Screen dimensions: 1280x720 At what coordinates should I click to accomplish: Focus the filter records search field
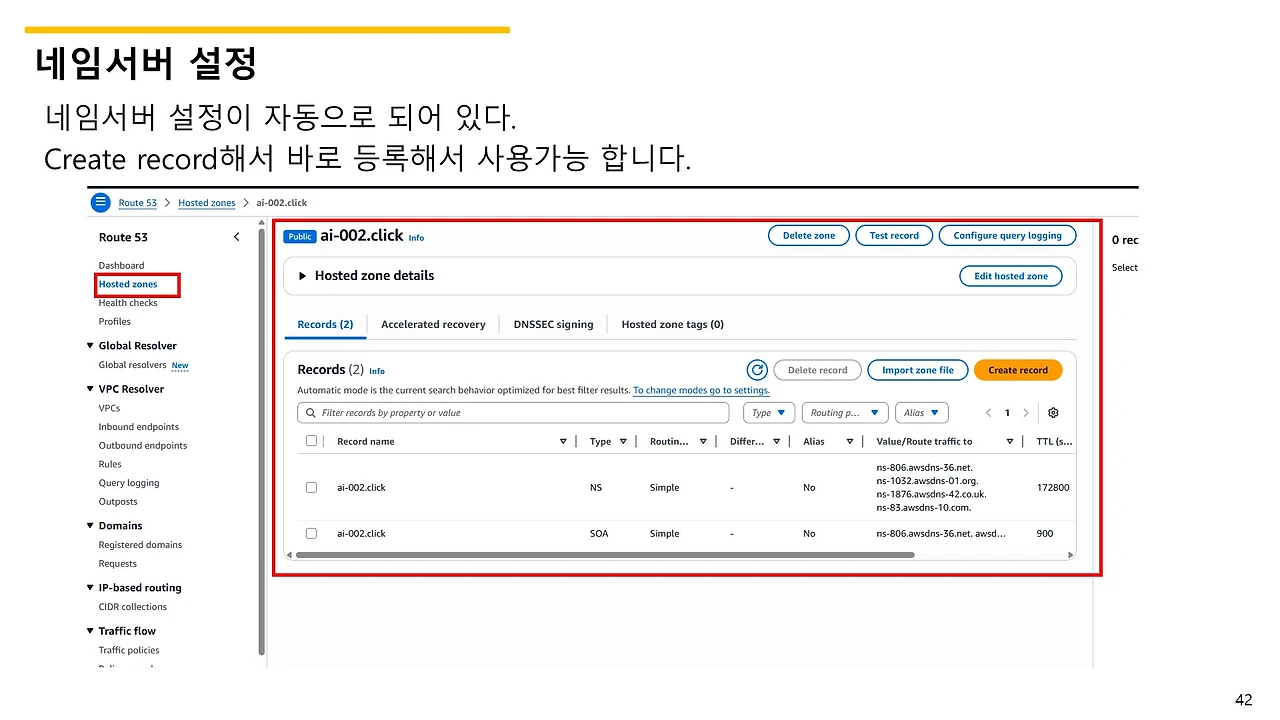click(x=513, y=413)
